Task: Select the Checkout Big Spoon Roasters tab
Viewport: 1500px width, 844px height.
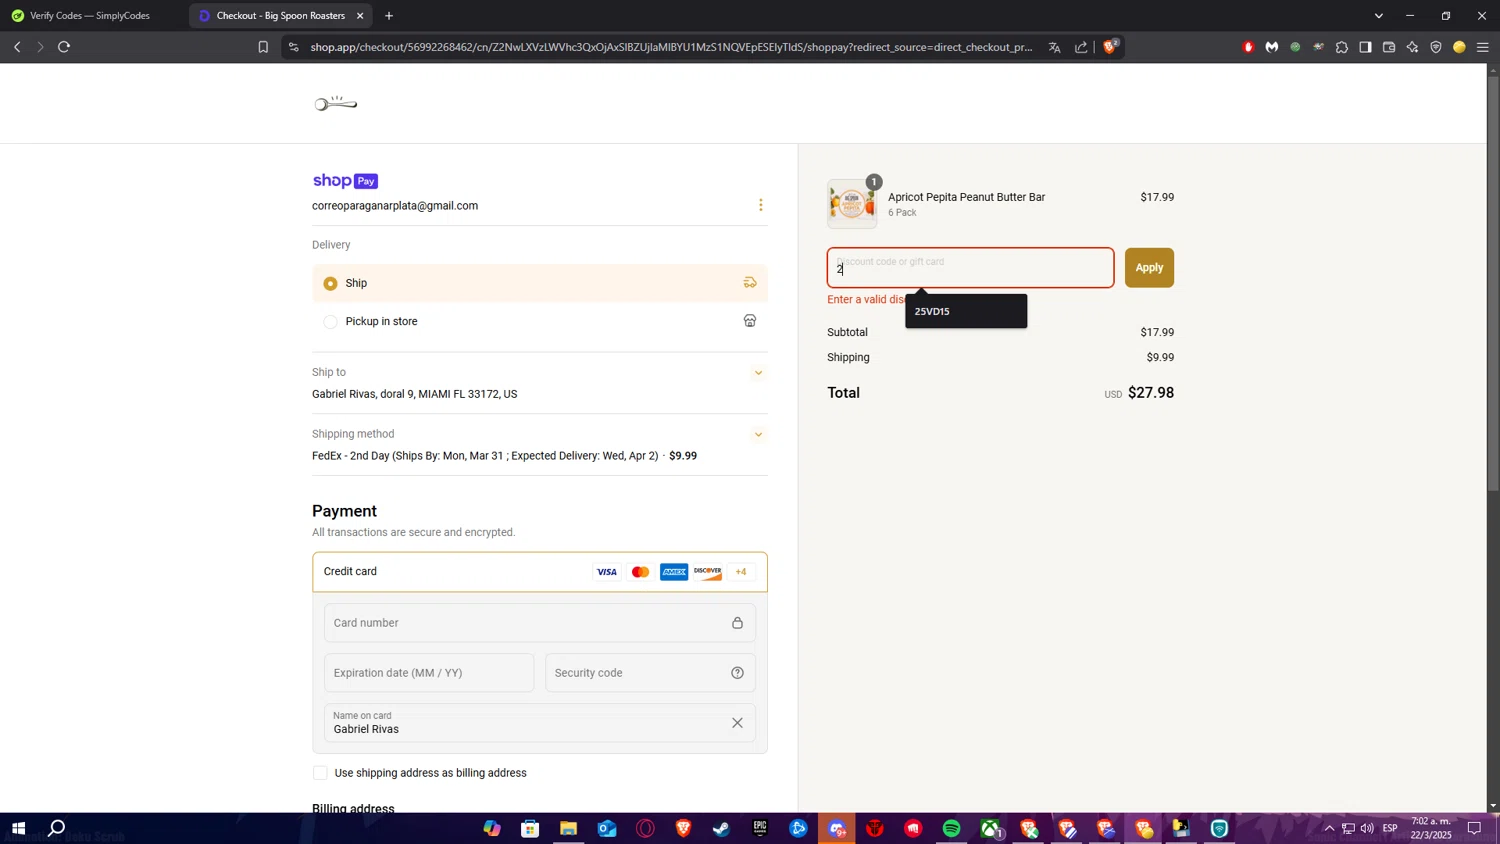Action: [x=279, y=16]
